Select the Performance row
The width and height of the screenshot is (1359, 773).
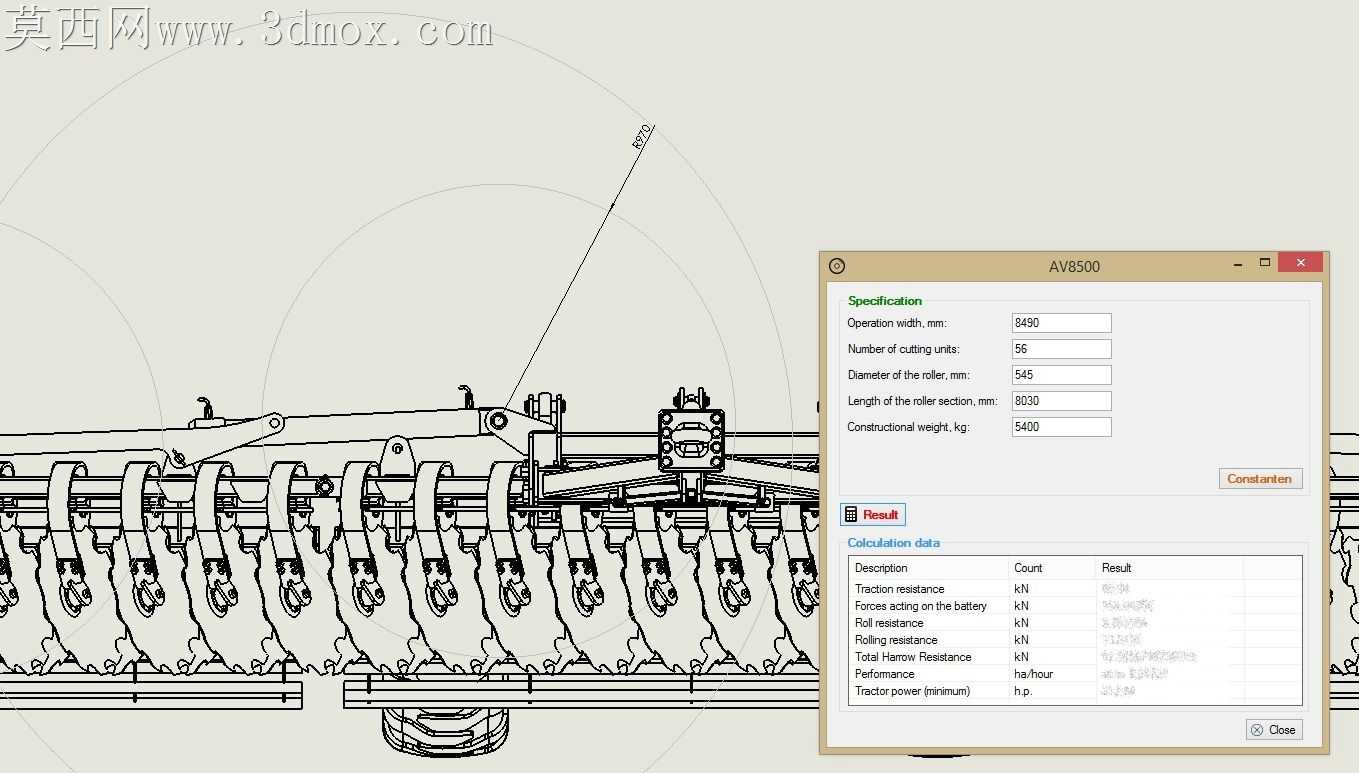1075,674
